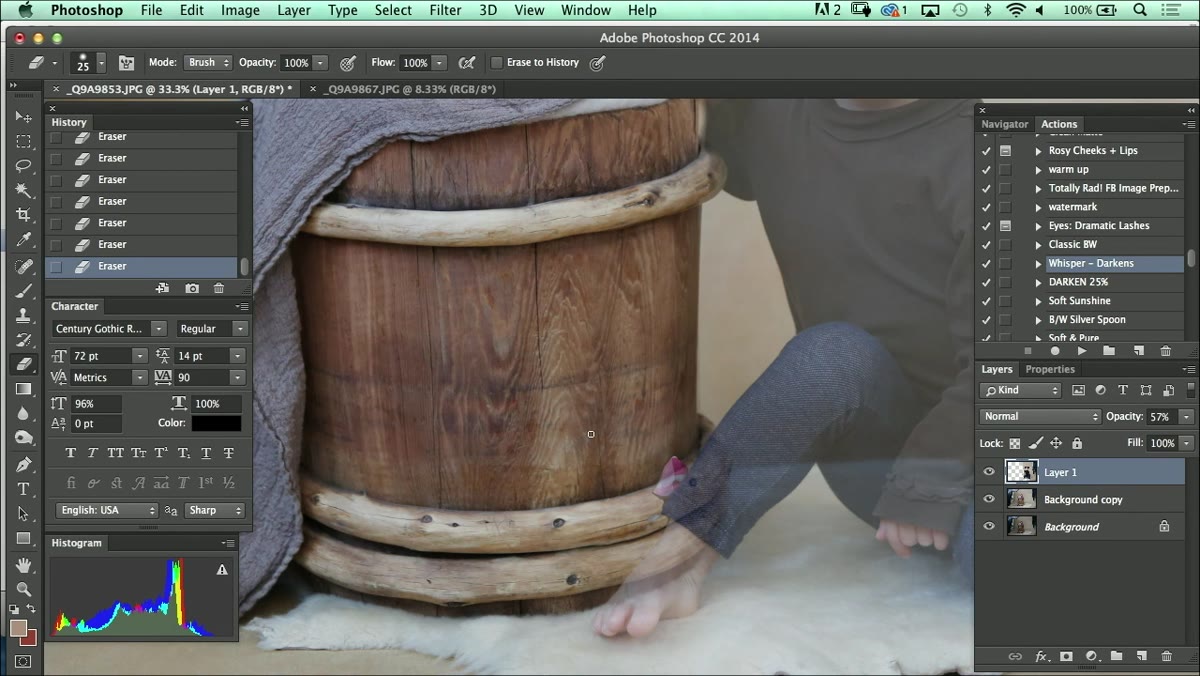The width and height of the screenshot is (1200, 676).
Task: Toggle dialog box for Rosy Cheeks + Lips
Action: click(x=1005, y=151)
